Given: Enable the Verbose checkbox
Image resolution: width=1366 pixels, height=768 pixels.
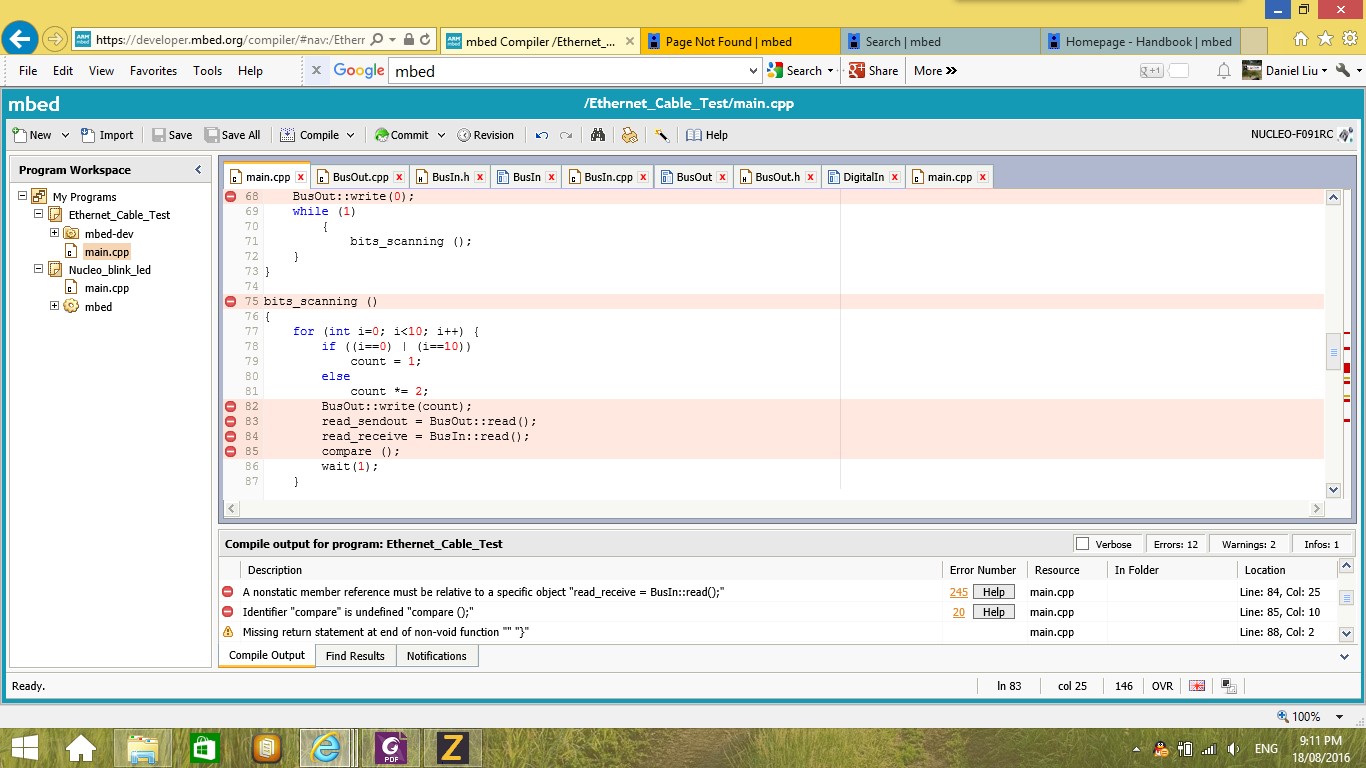Looking at the screenshot, I should coord(1082,544).
